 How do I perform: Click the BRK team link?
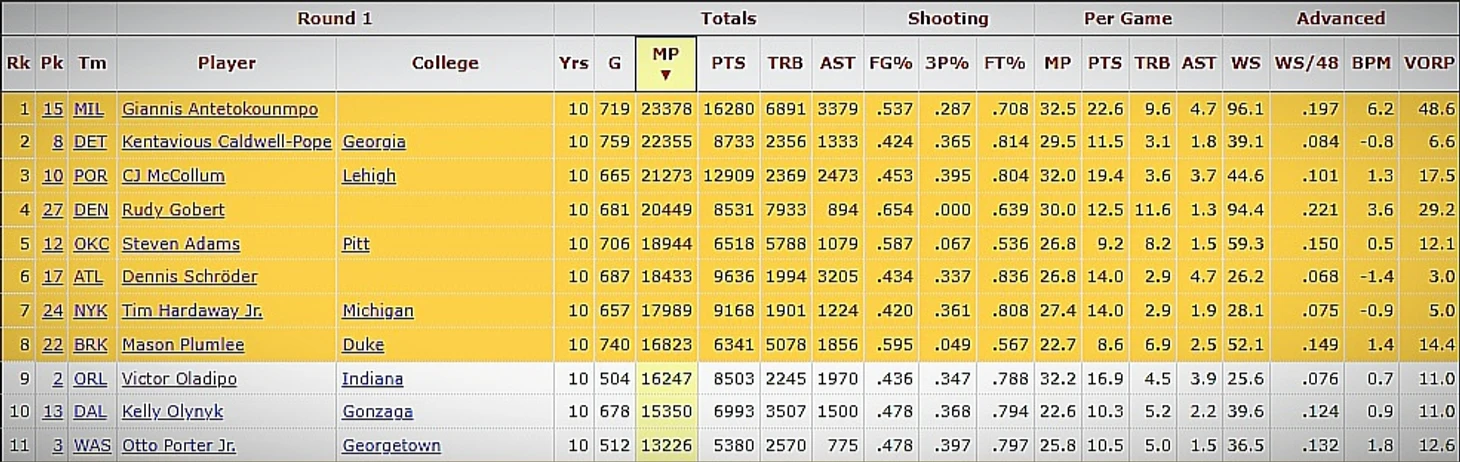89,345
